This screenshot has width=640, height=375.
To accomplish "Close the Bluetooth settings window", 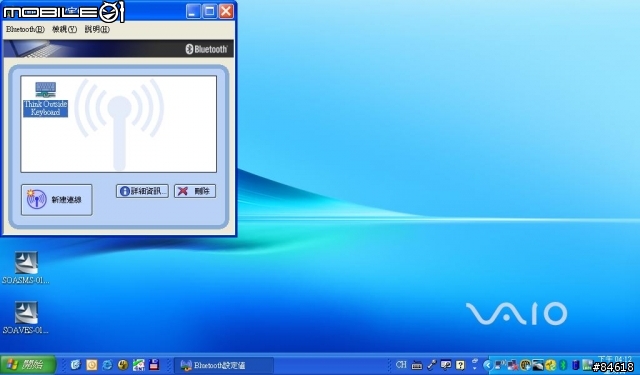I will (x=226, y=11).
